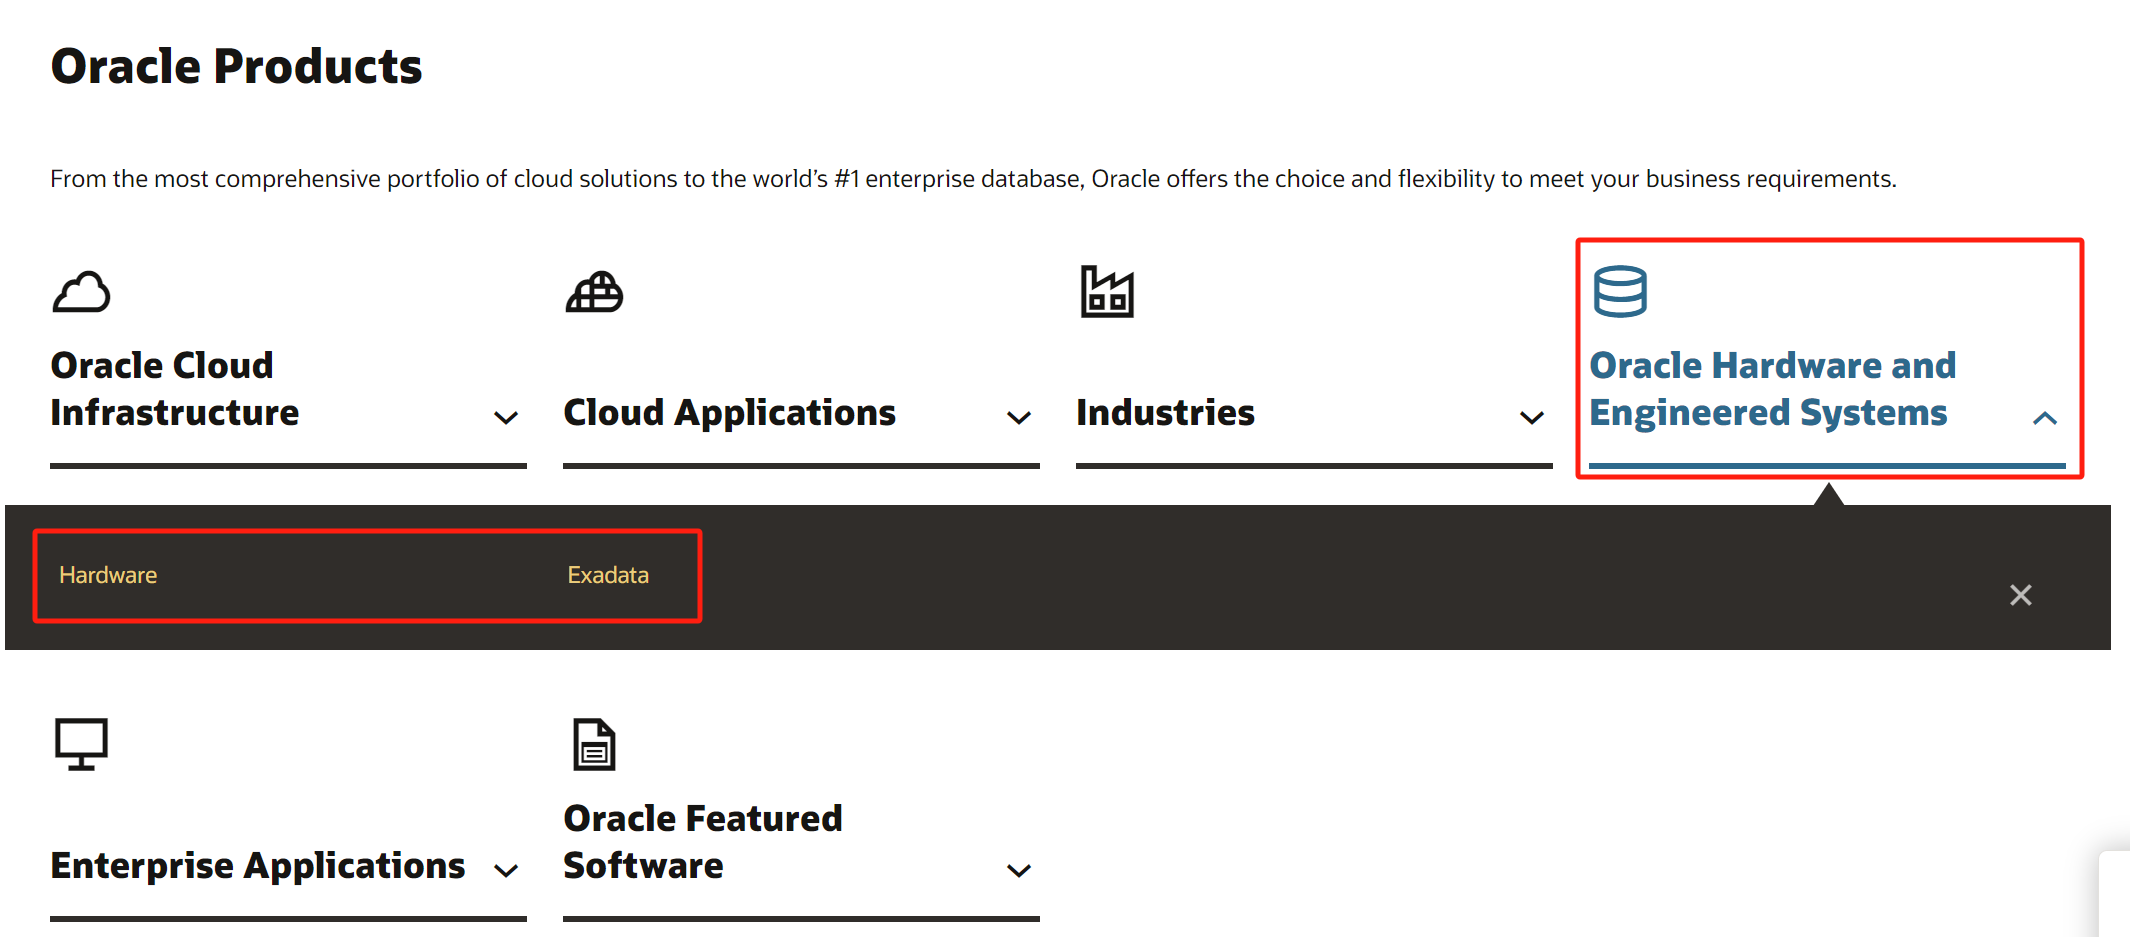Image resolution: width=2130 pixels, height=937 pixels.
Task: Follow the Hardware link
Action: coord(108,575)
